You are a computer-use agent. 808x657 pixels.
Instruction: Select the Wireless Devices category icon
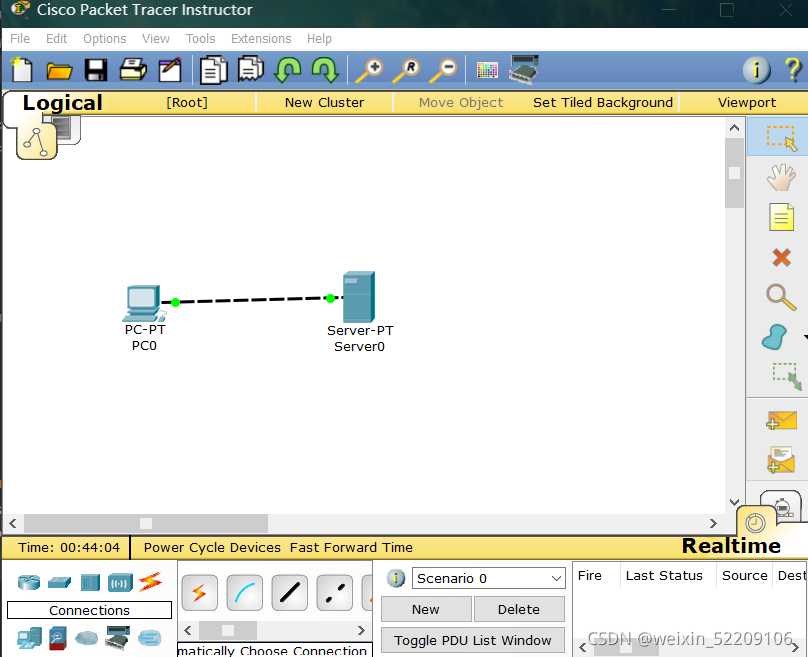(x=120, y=583)
